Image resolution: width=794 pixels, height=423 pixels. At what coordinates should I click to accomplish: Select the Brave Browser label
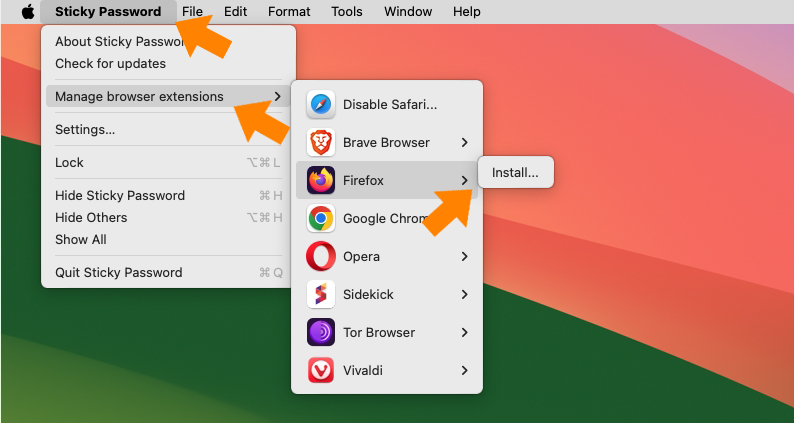[x=386, y=142]
